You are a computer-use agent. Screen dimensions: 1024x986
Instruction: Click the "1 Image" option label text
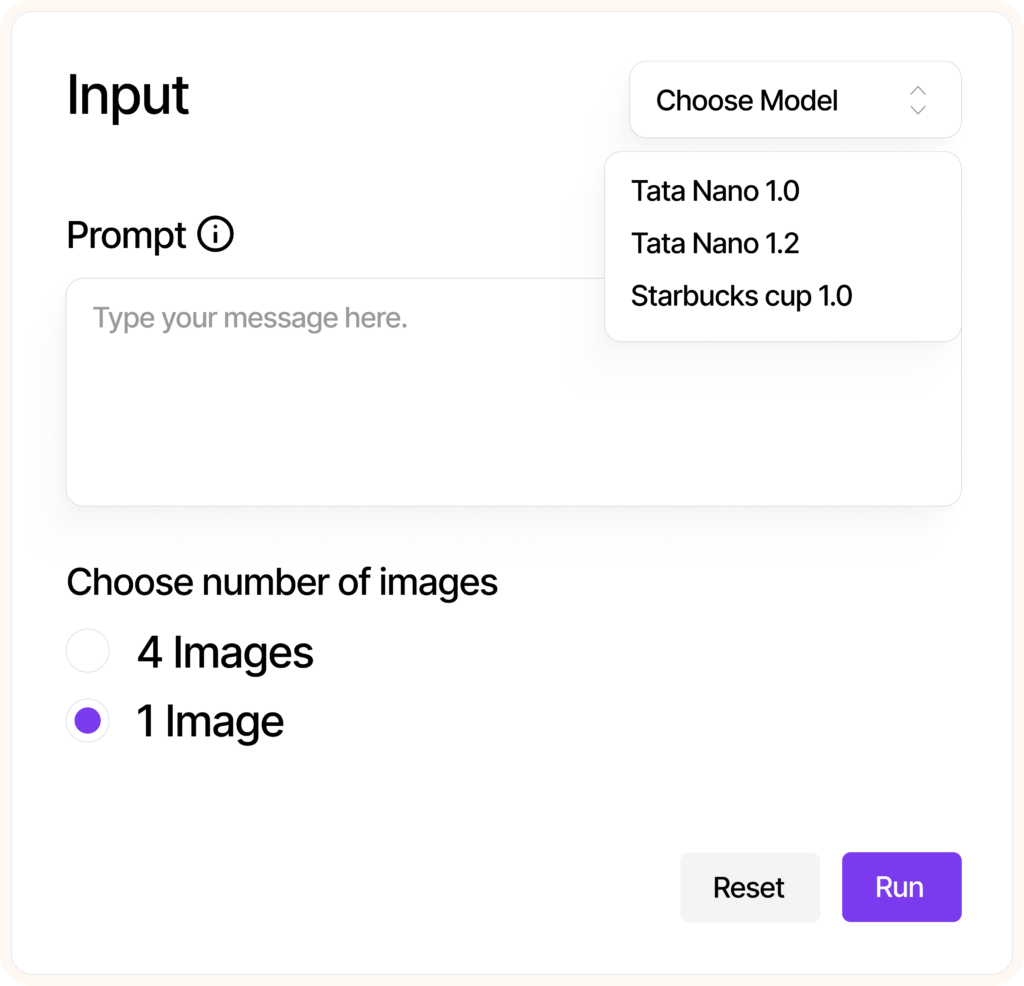210,722
